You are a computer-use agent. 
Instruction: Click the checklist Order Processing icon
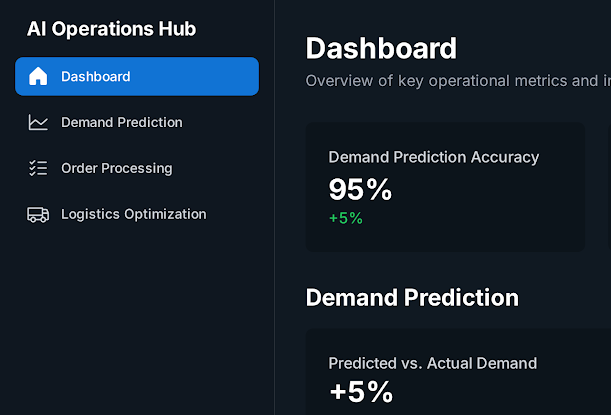[38, 168]
